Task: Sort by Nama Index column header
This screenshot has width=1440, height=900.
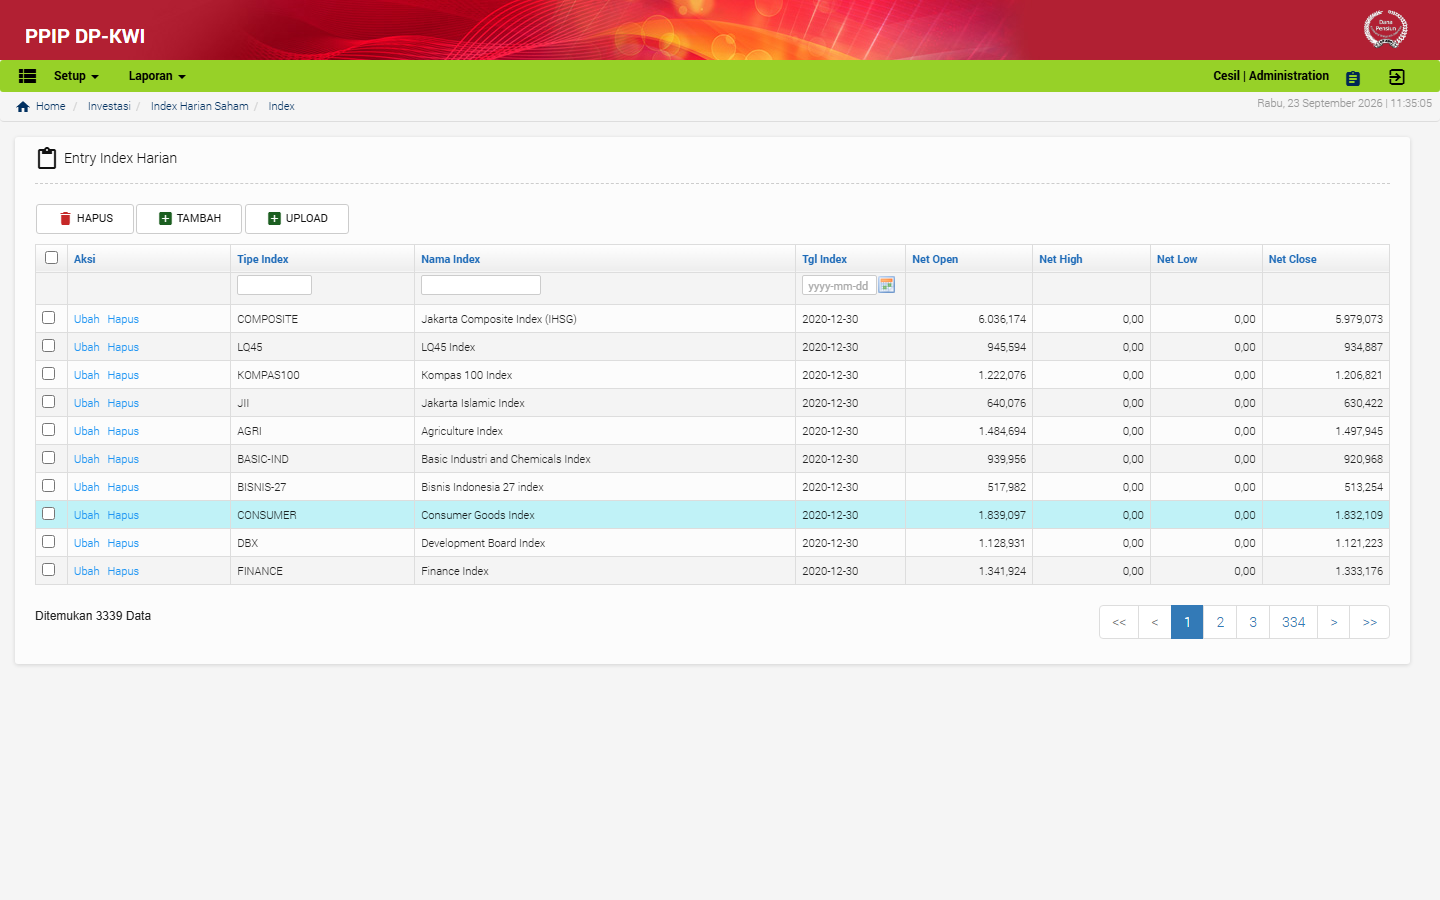Action: click(x=450, y=259)
